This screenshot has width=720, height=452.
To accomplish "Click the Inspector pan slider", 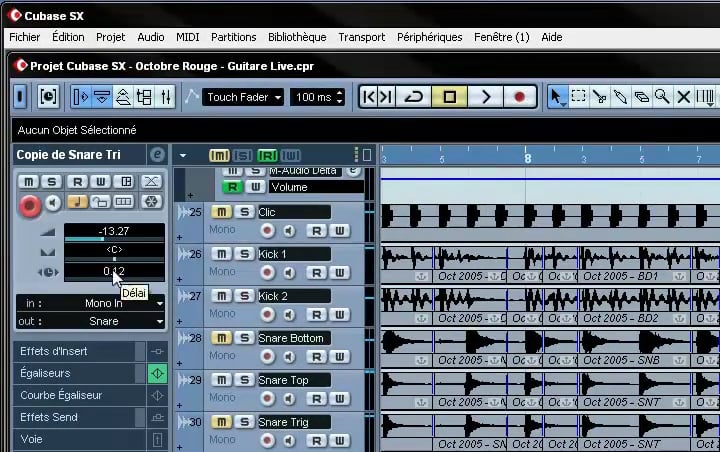I will [114, 259].
